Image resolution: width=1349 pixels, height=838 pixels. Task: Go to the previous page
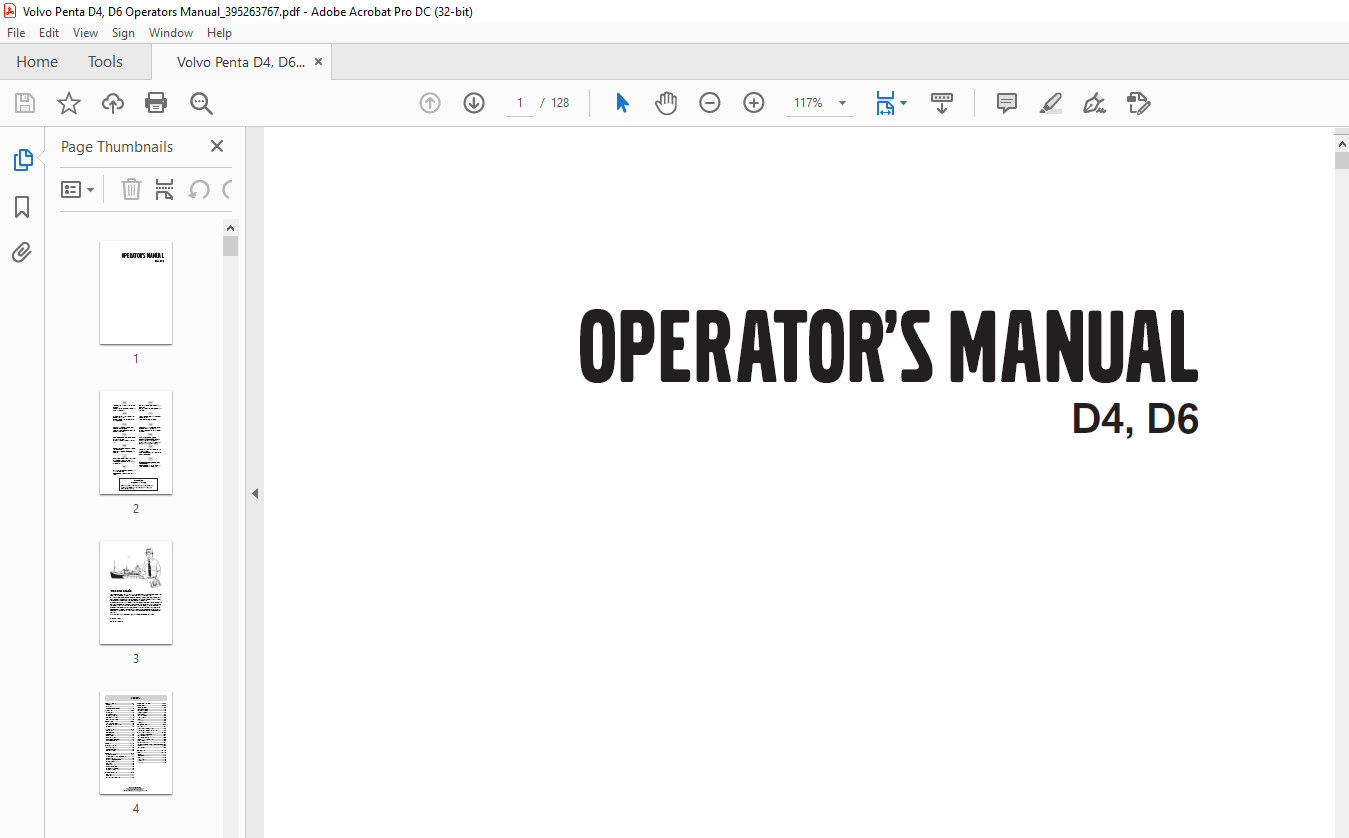click(430, 103)
